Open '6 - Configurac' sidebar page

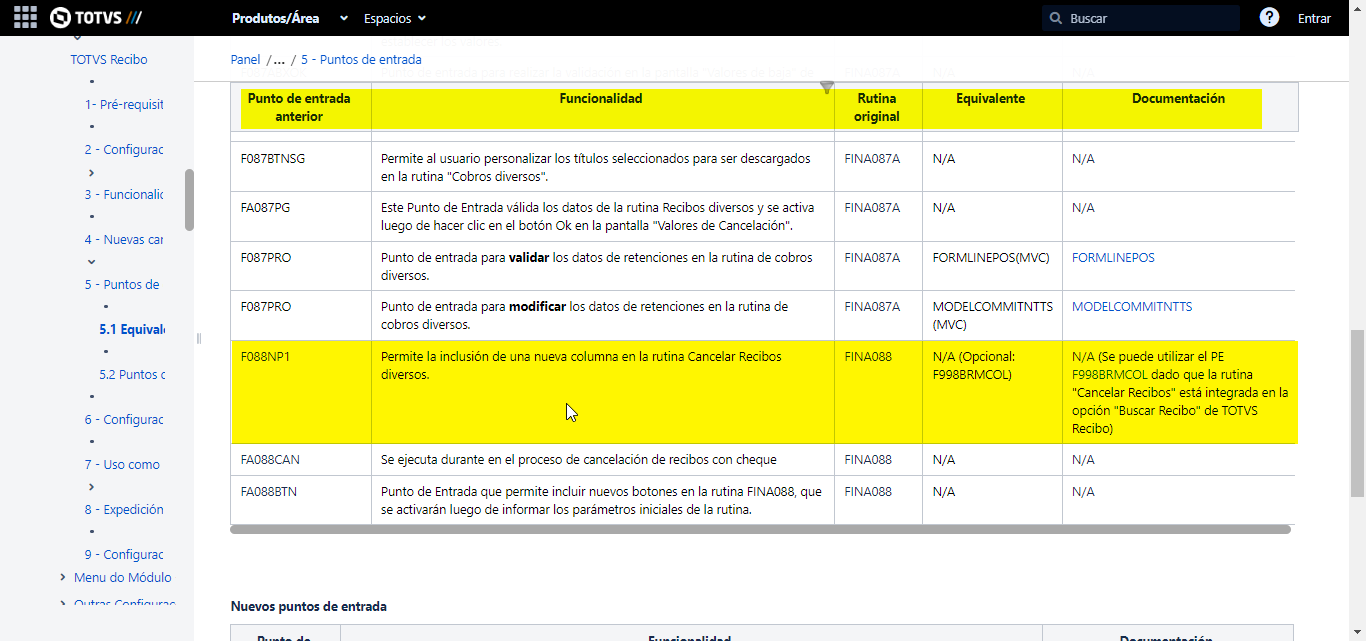124,420
